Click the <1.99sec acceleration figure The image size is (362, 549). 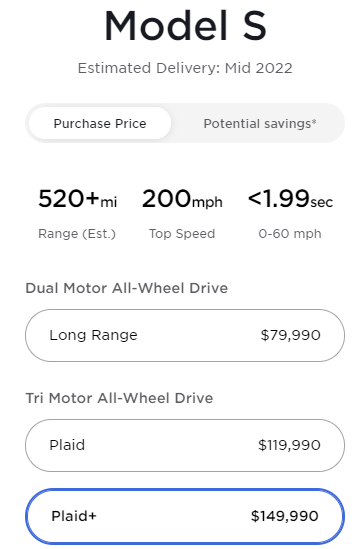[x=290, y=199]
